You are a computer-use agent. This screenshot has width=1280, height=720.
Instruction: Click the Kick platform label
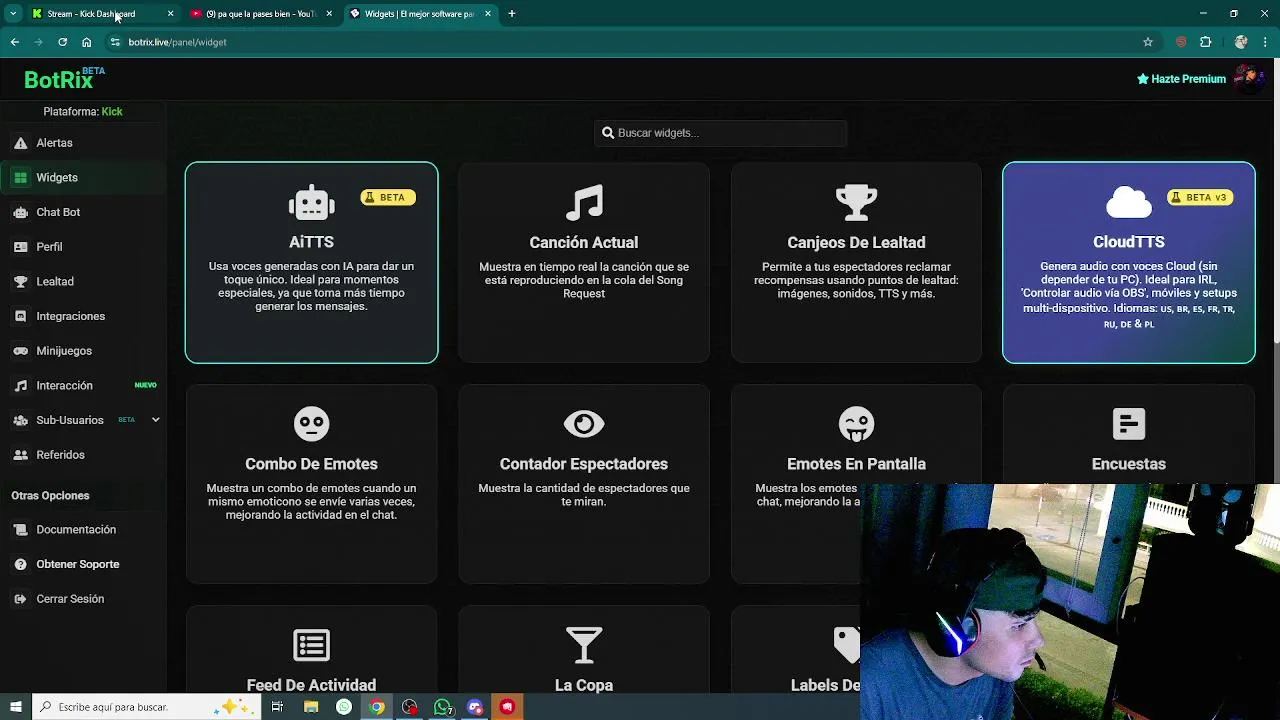pyautogui.click(x=112, y=112)
